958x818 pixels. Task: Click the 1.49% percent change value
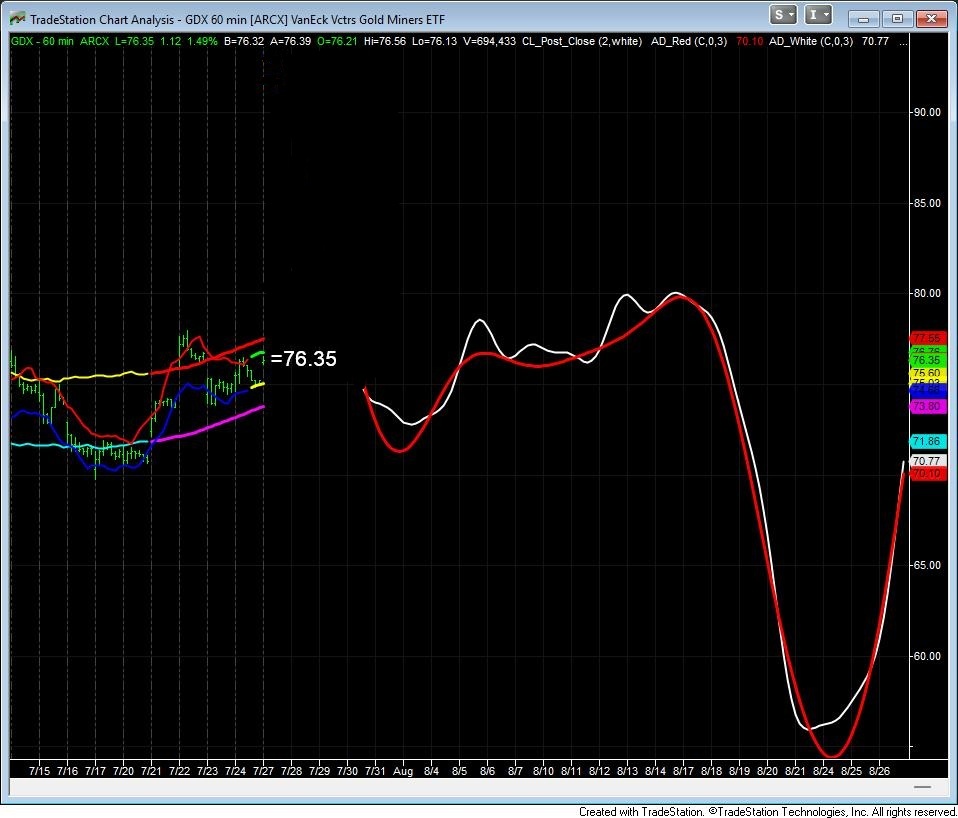202,42
